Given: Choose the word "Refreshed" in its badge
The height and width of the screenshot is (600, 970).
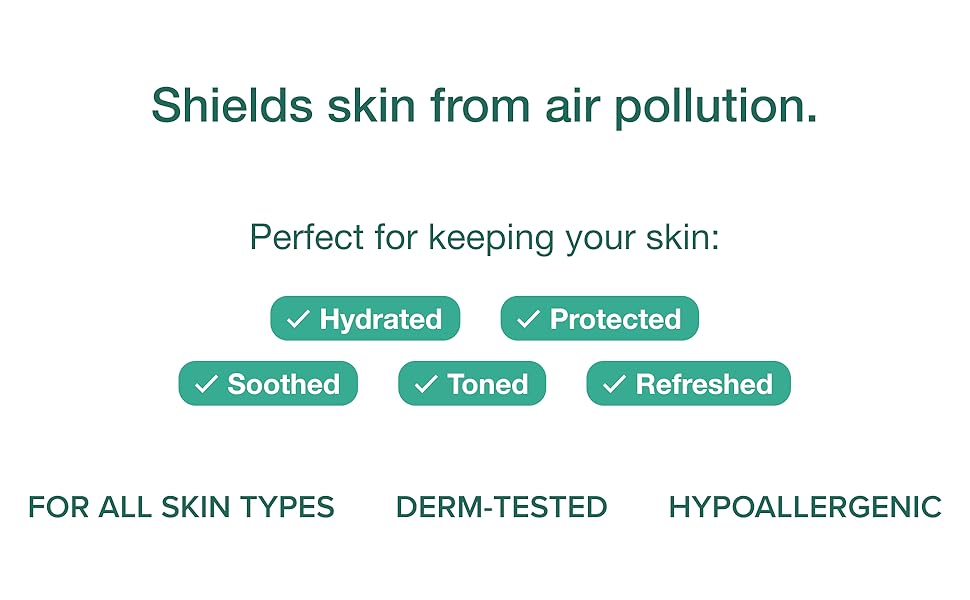Looking at the screenshot, I should (x=704, y=384).
